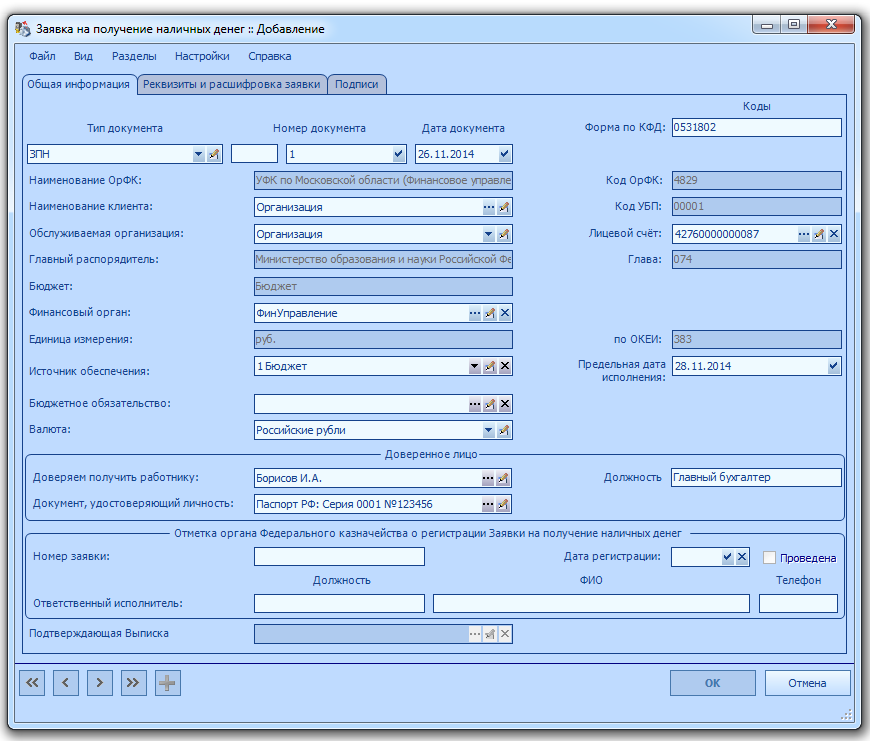870x741 pixels.
Task: Expand the Обслуживаемая организация dropdown
Action: click(x=488, y=234)
